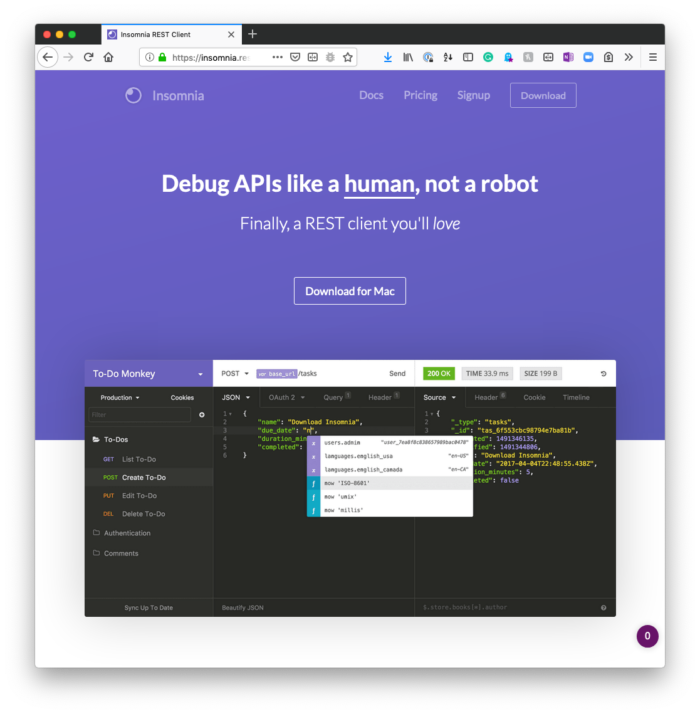Click the Download button in header
This screenshot has width=700, height=714.
click(x=543, y=96)
